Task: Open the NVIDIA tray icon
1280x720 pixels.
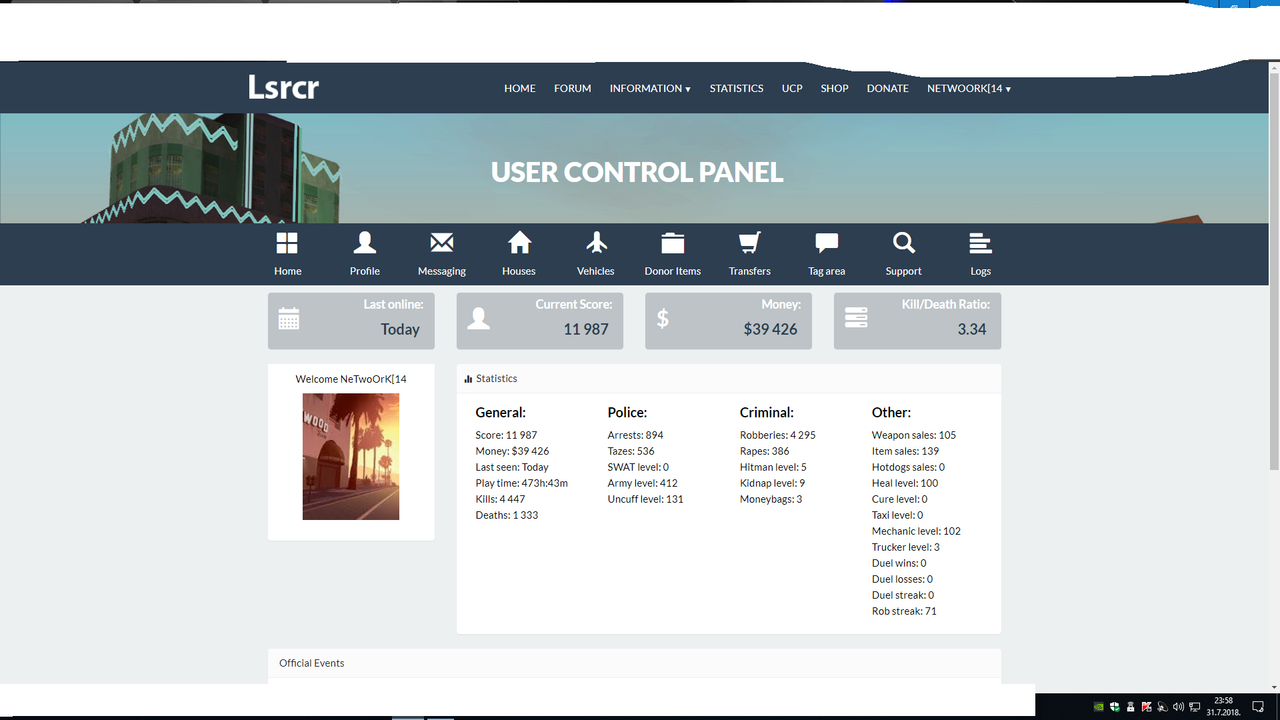Action: click(x=1099, y=707)
